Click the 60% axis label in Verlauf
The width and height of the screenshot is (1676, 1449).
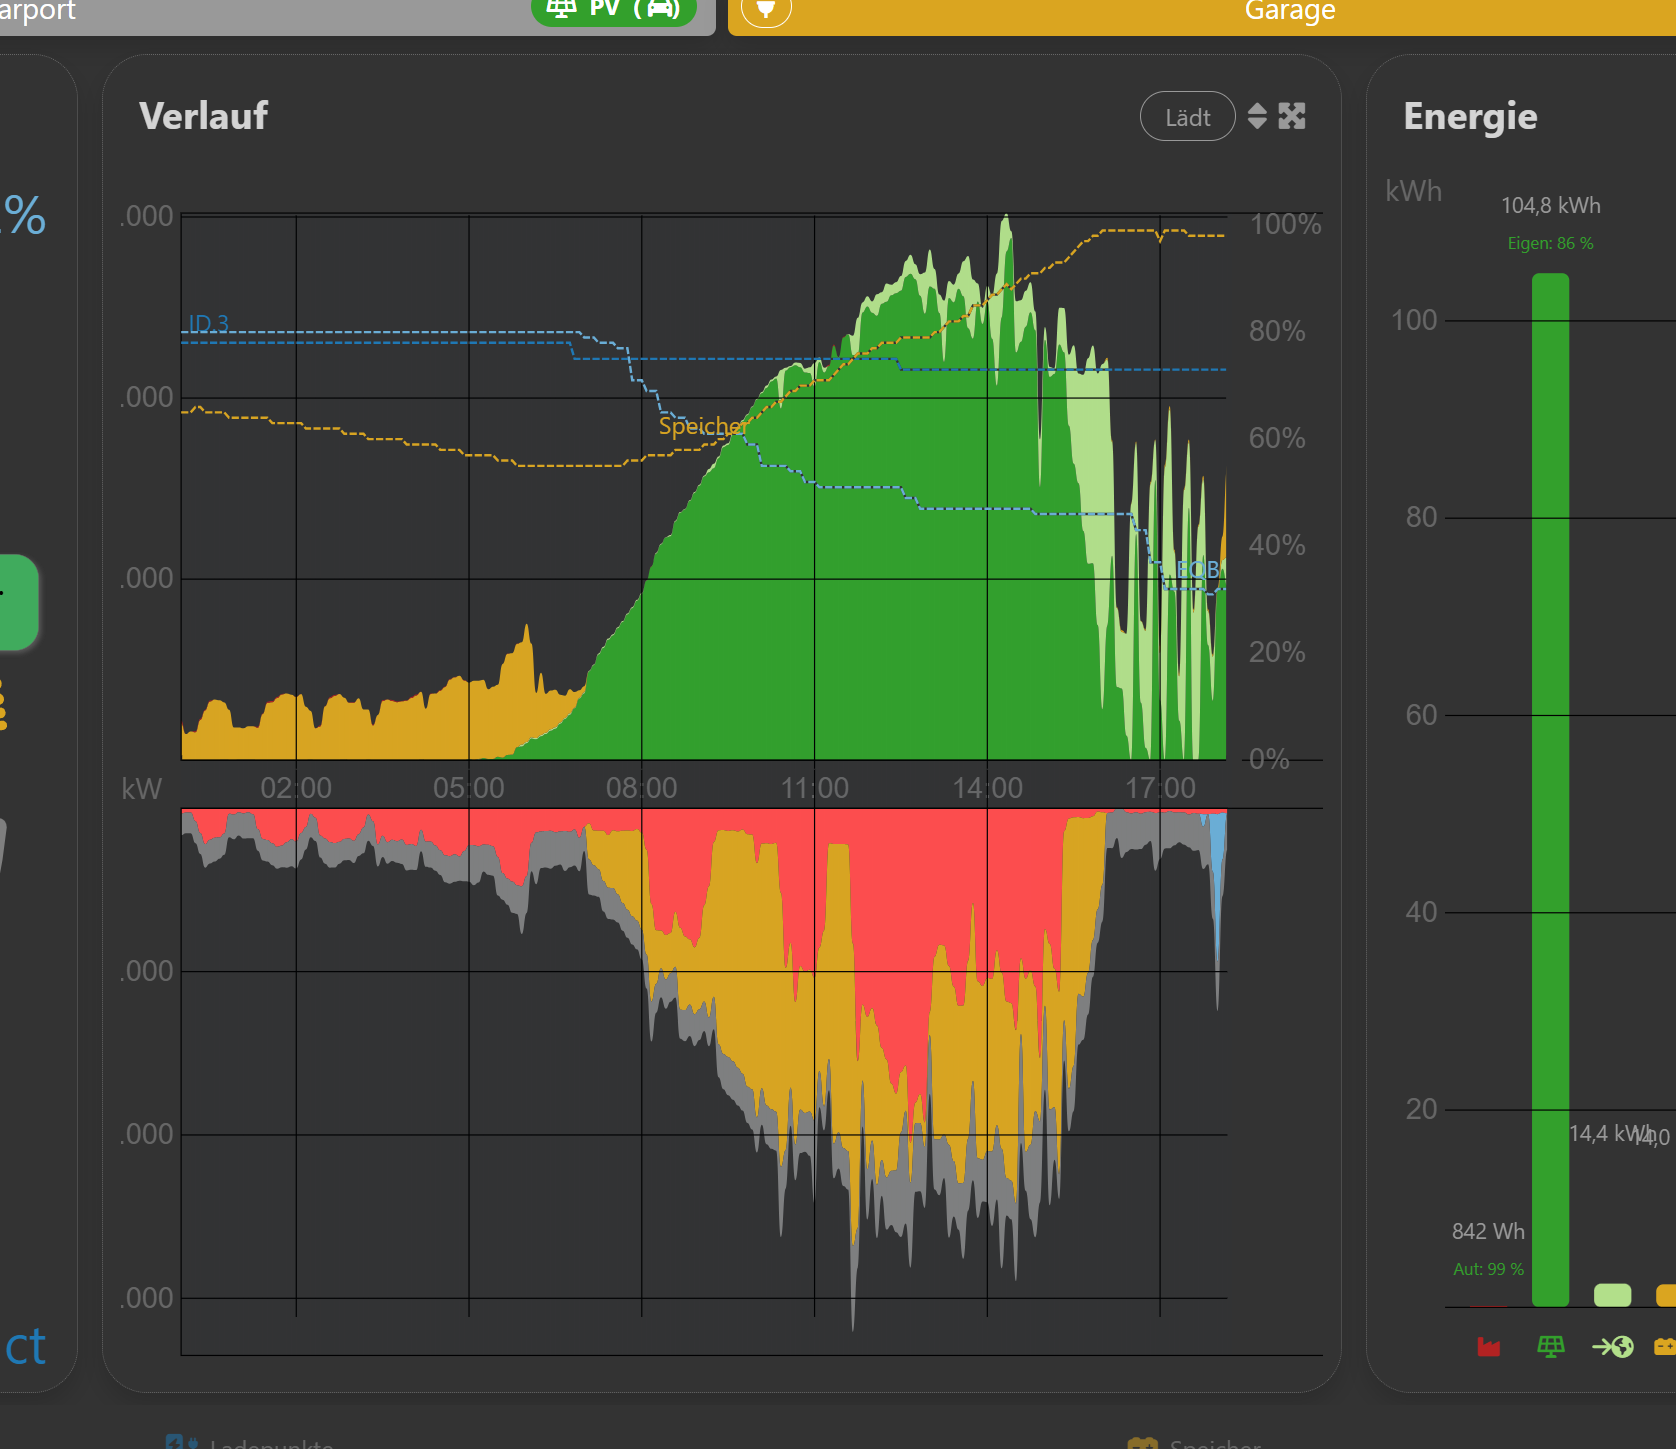click(x=1277, y=438)
